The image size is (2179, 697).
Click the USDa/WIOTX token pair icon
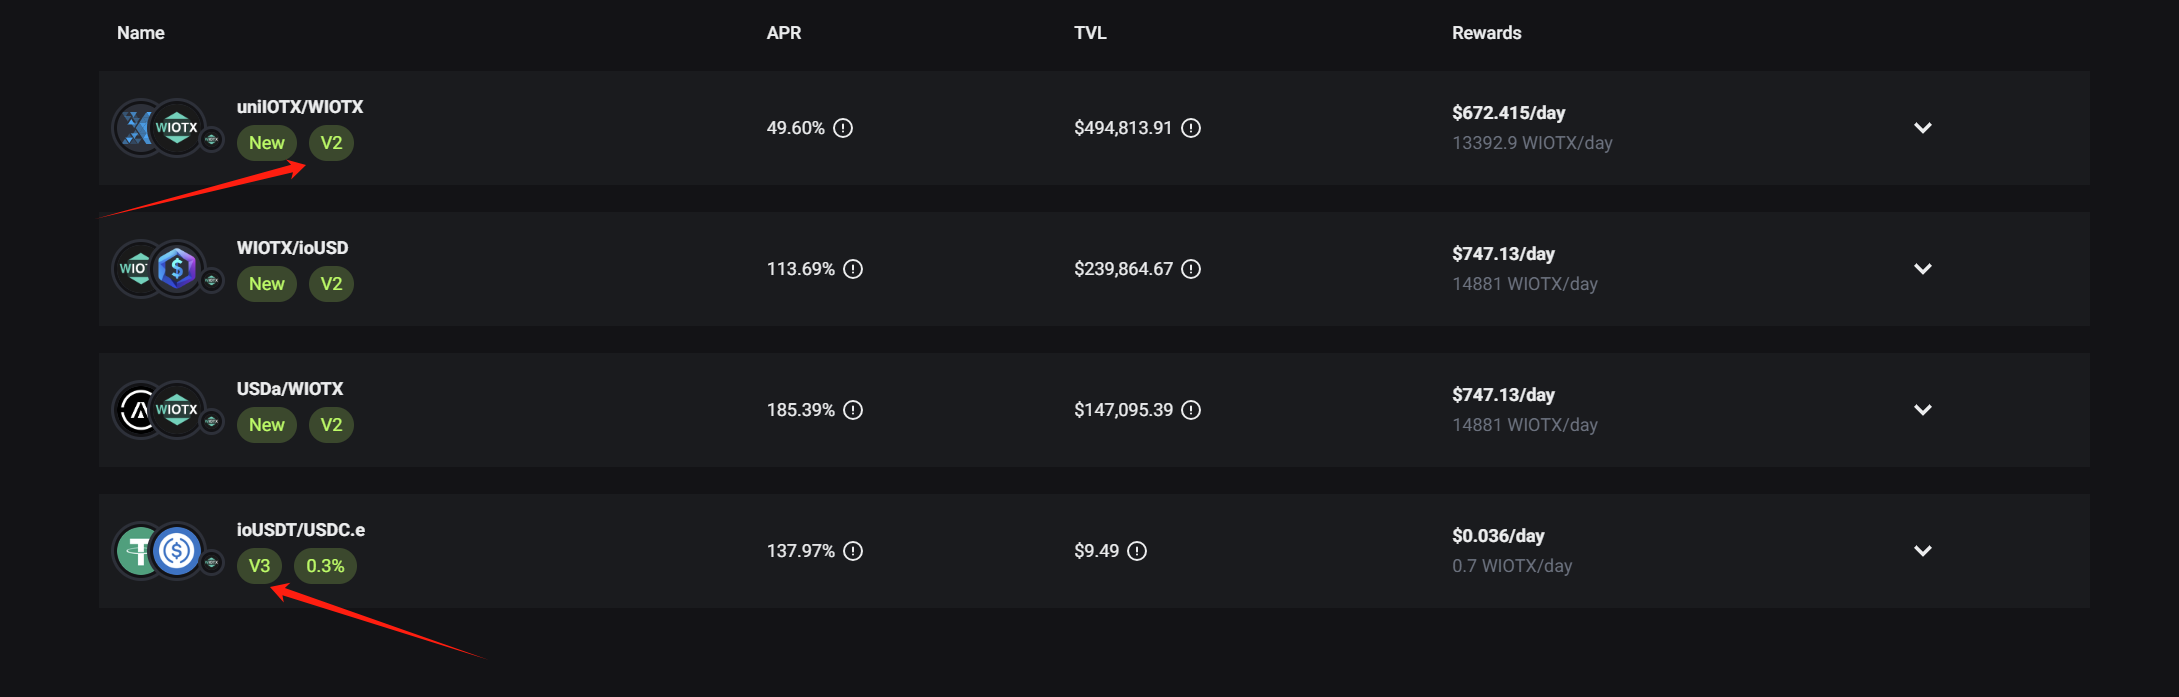[x=159, y=410]
